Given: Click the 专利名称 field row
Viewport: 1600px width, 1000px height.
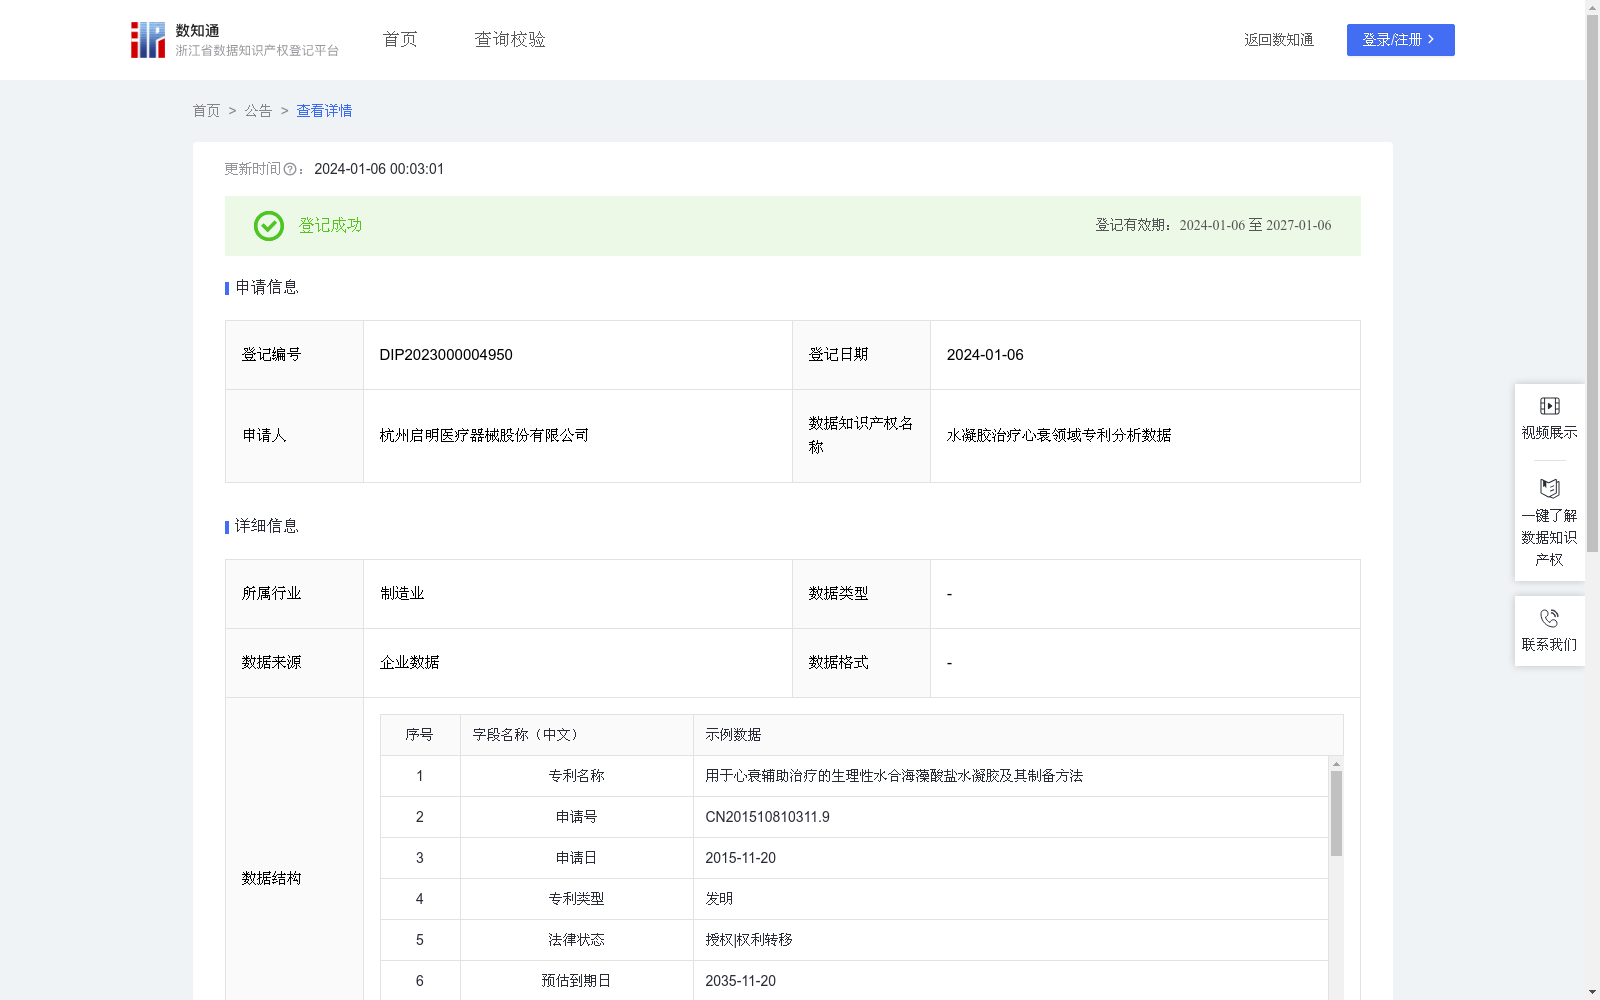Looking at the screenshot, I should pos(854,776).
